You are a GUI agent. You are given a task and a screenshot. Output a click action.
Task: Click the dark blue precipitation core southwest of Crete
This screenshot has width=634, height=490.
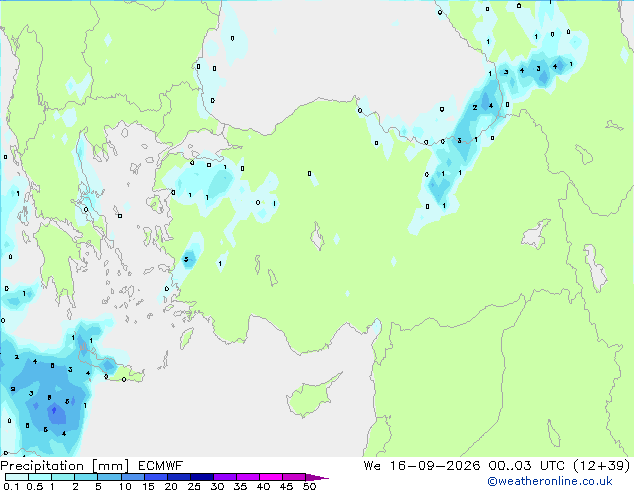[x=56, y=413]
